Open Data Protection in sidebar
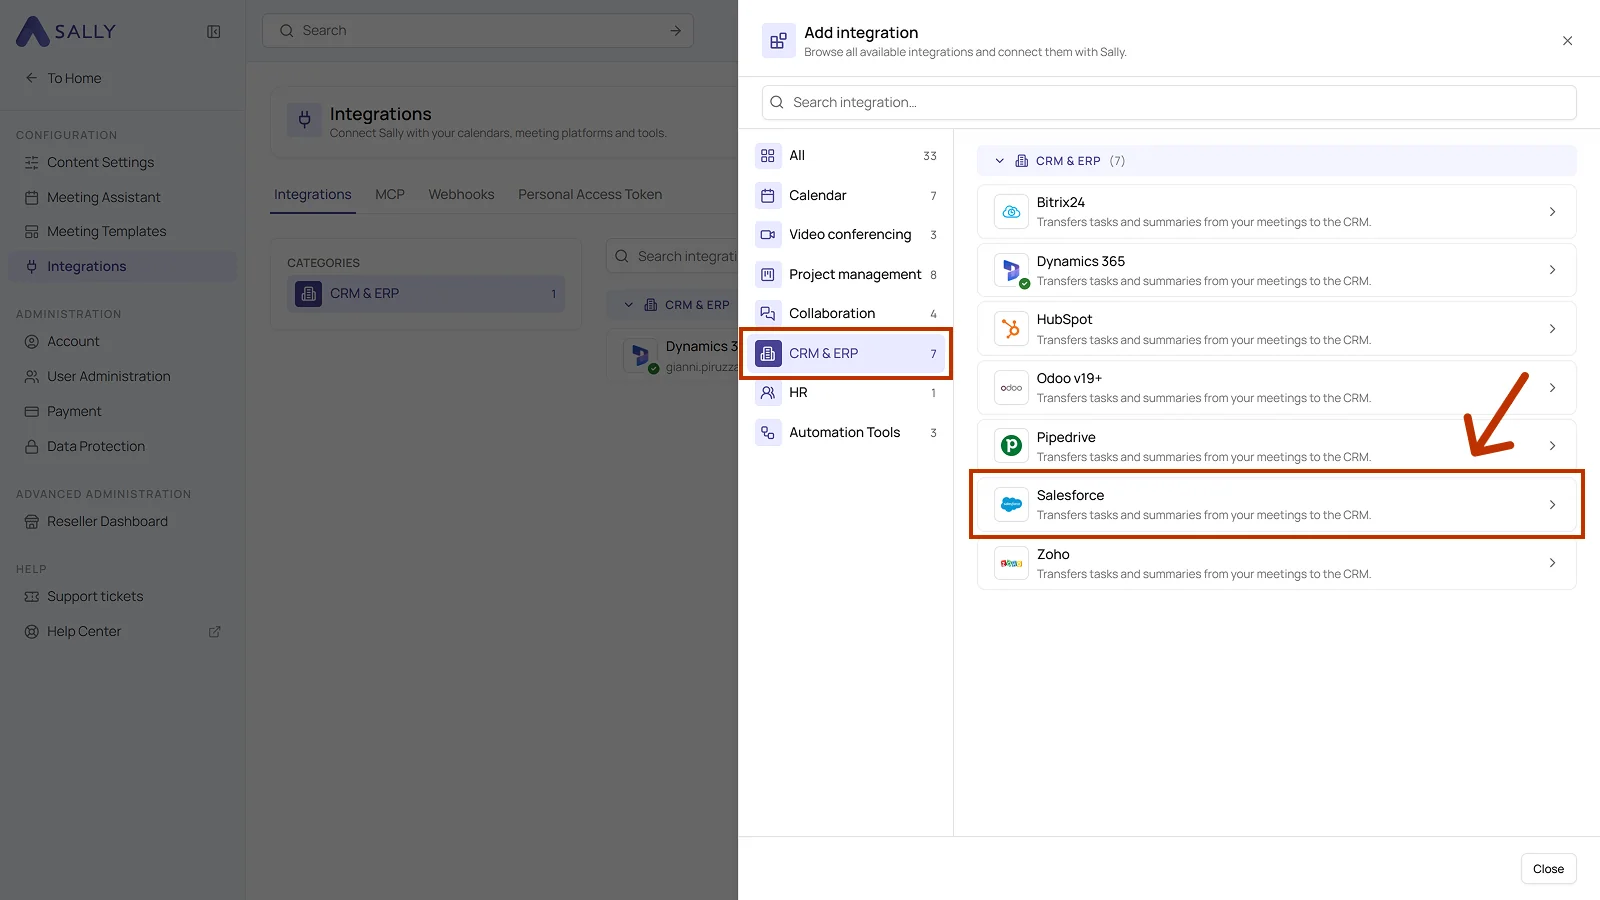 pyautogui.click(x=122, y=447)
